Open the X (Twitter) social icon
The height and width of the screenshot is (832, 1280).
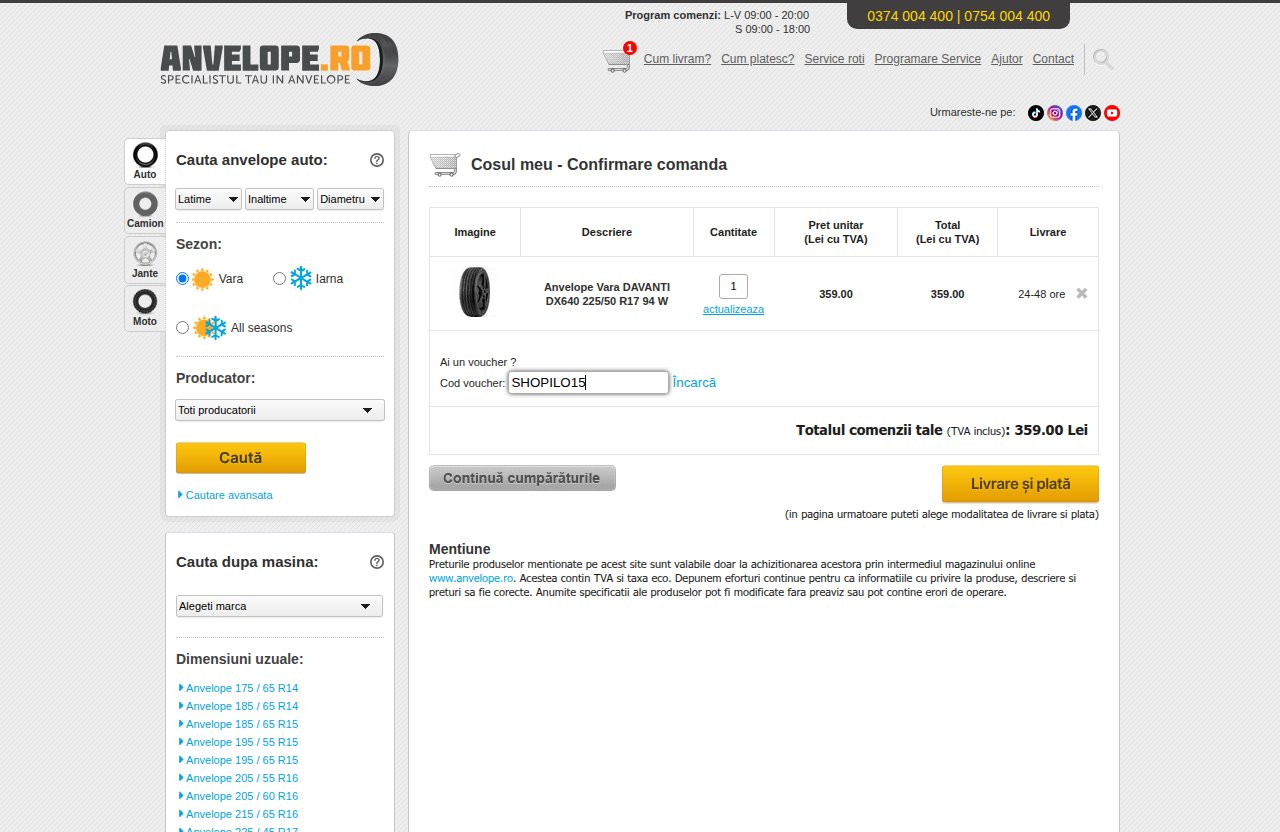pos(1093,113)
